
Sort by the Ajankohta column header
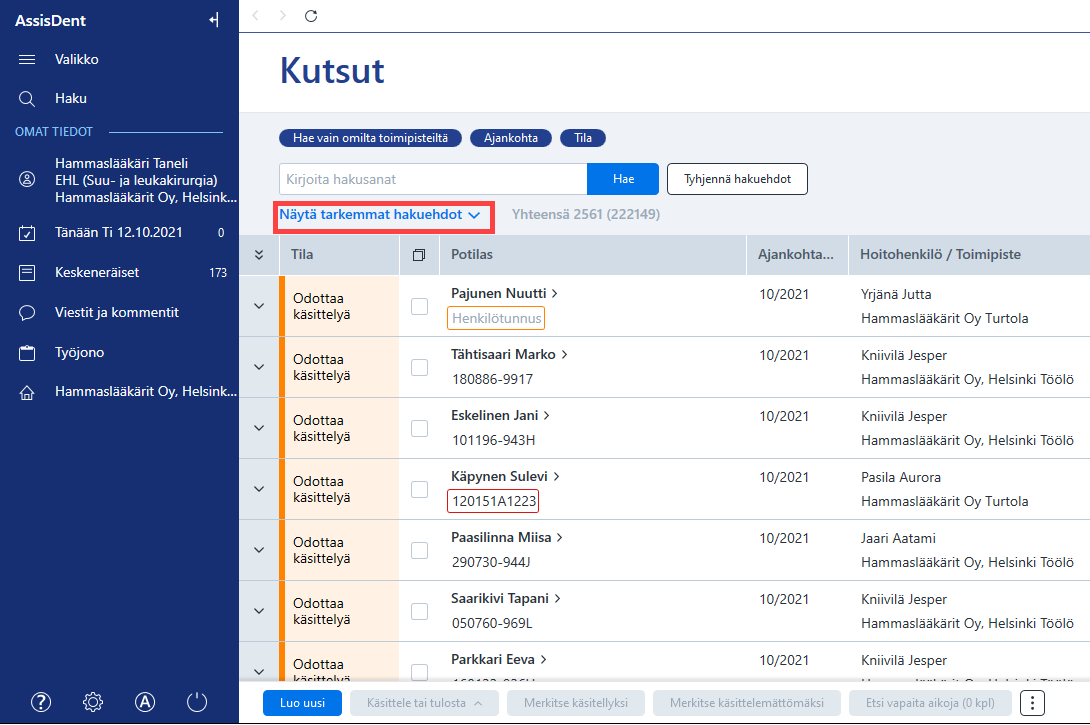(x=795, y=254)
